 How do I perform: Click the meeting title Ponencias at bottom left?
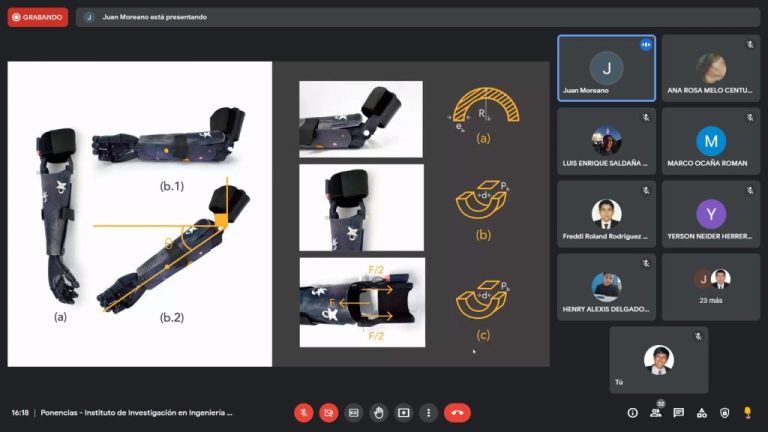coord(136,412)
